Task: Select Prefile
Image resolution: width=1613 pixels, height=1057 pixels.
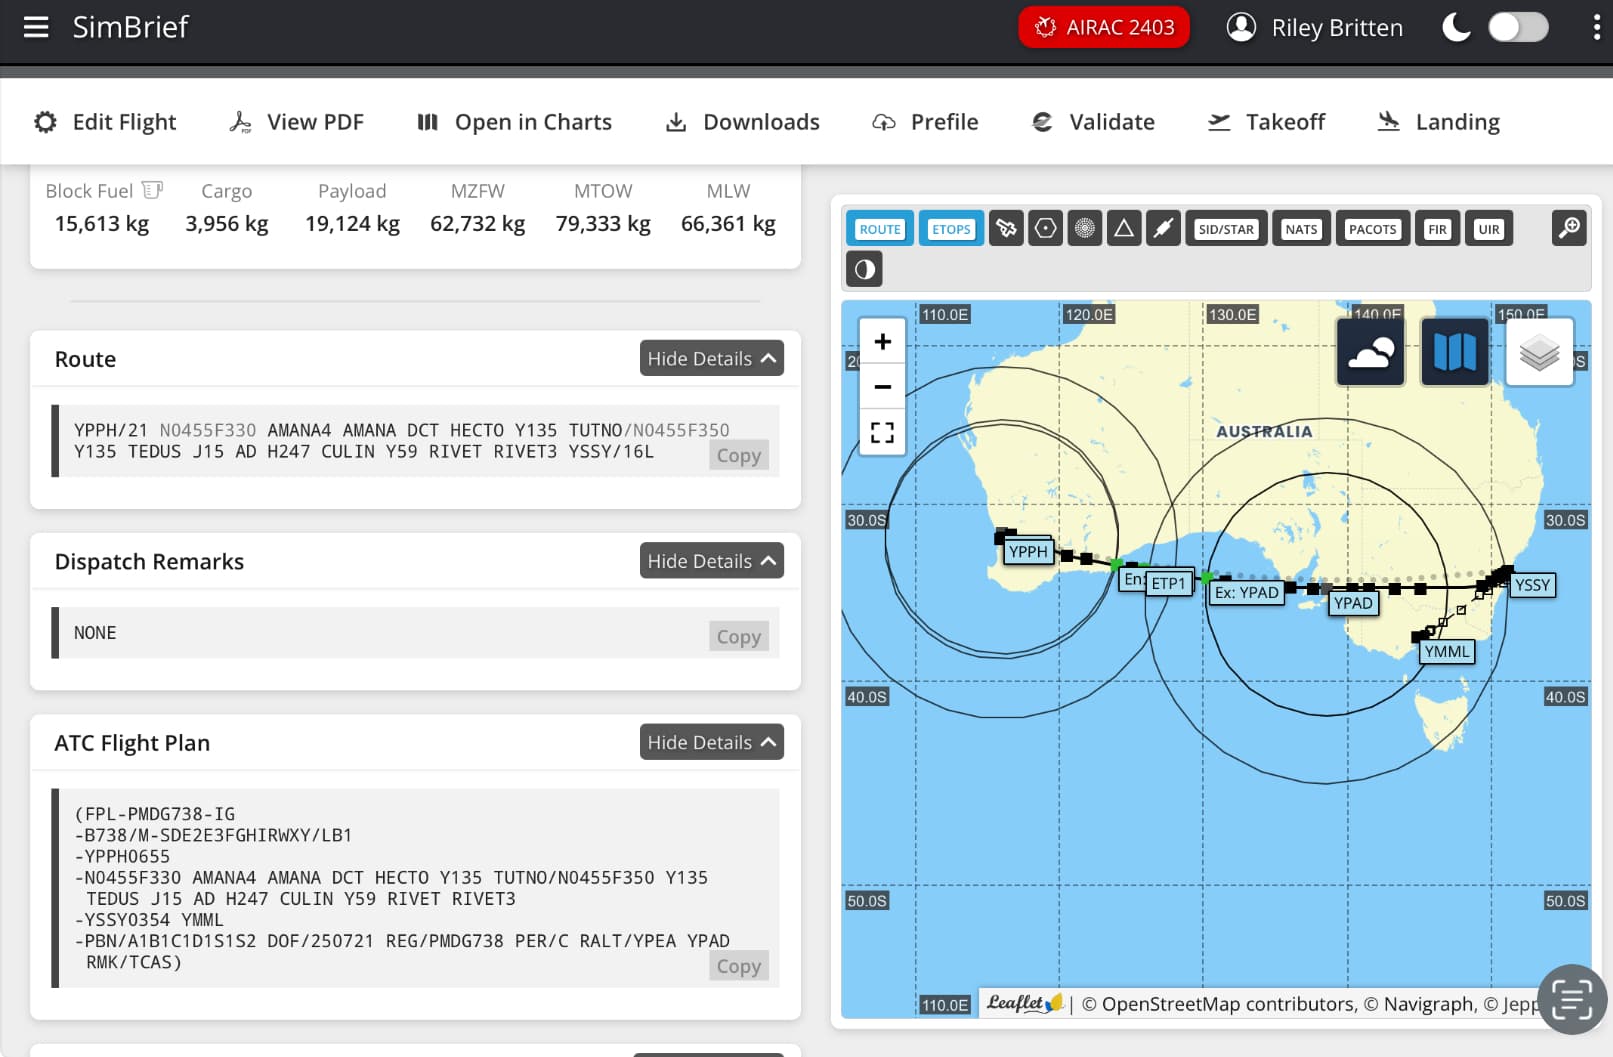Action: pos(925,122)
